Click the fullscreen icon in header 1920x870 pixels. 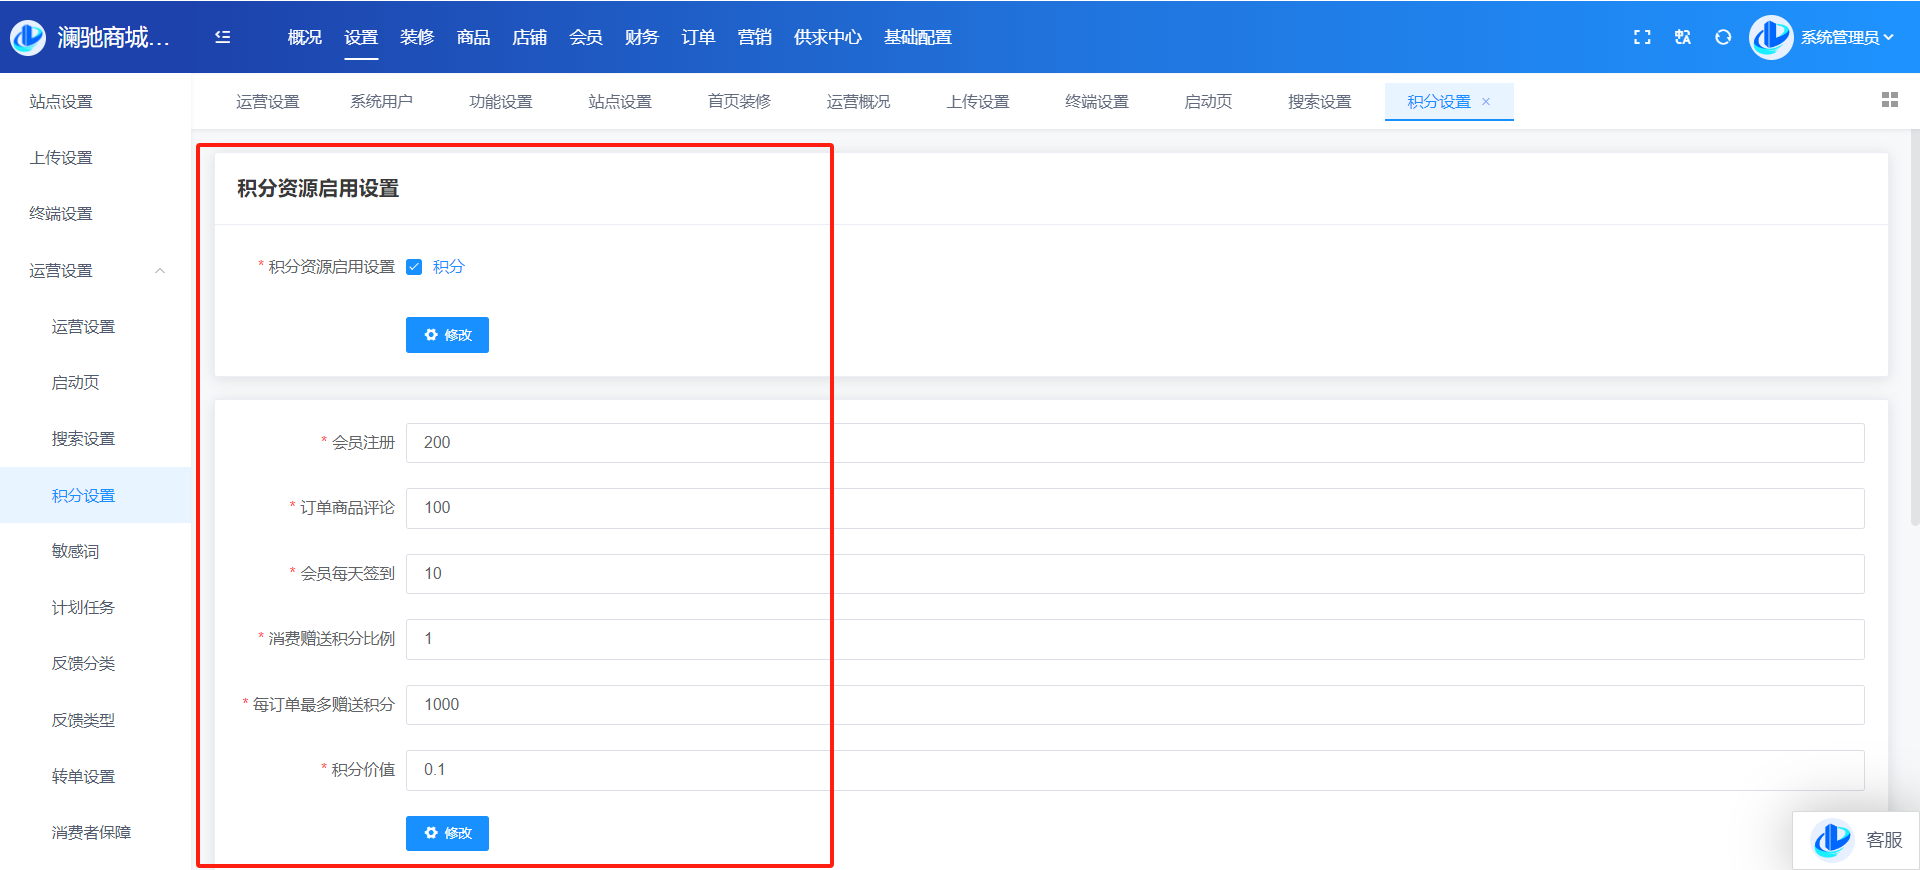(1642, 37)
